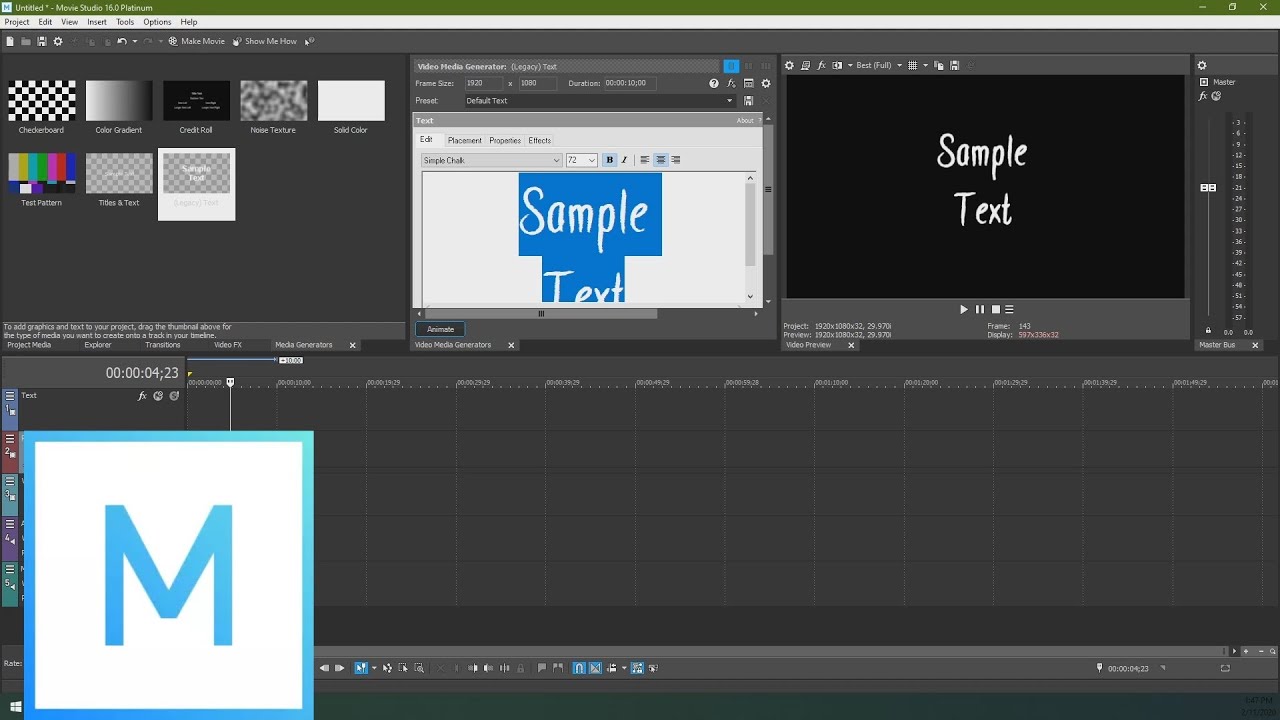Open the View menu
The width and height of the screenshot is (1280, 720).
69,21
